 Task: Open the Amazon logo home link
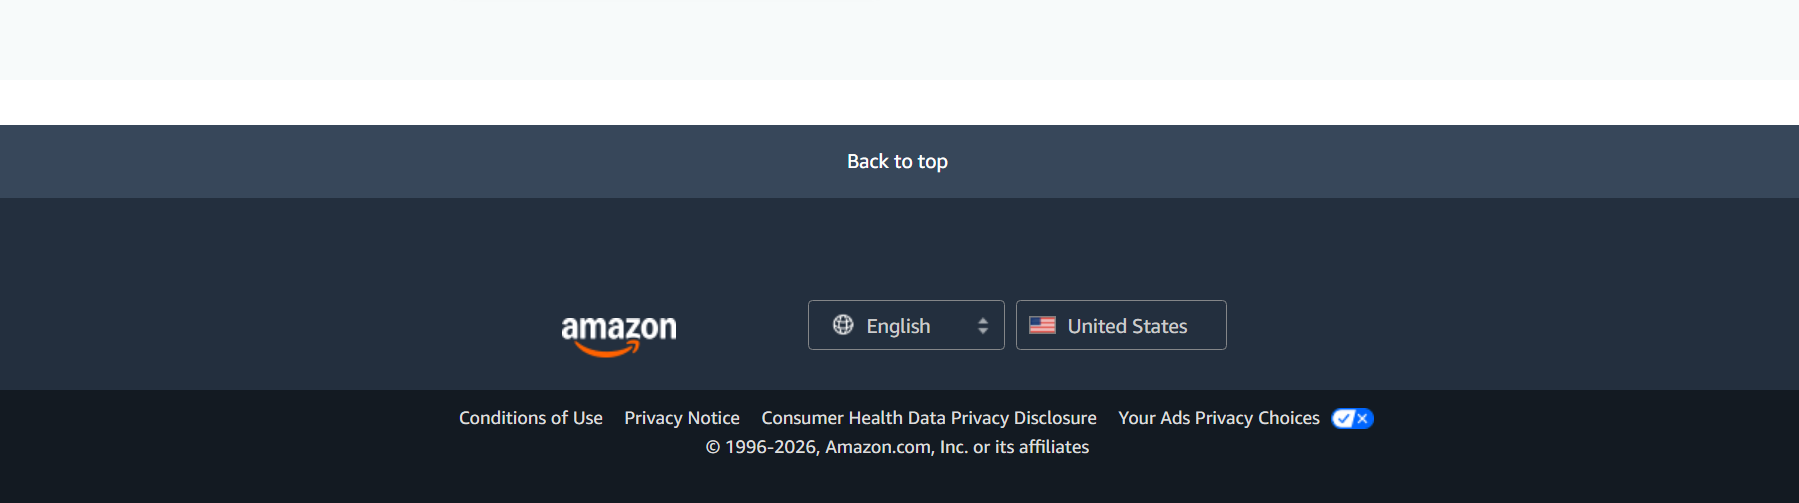coord(618,335)
